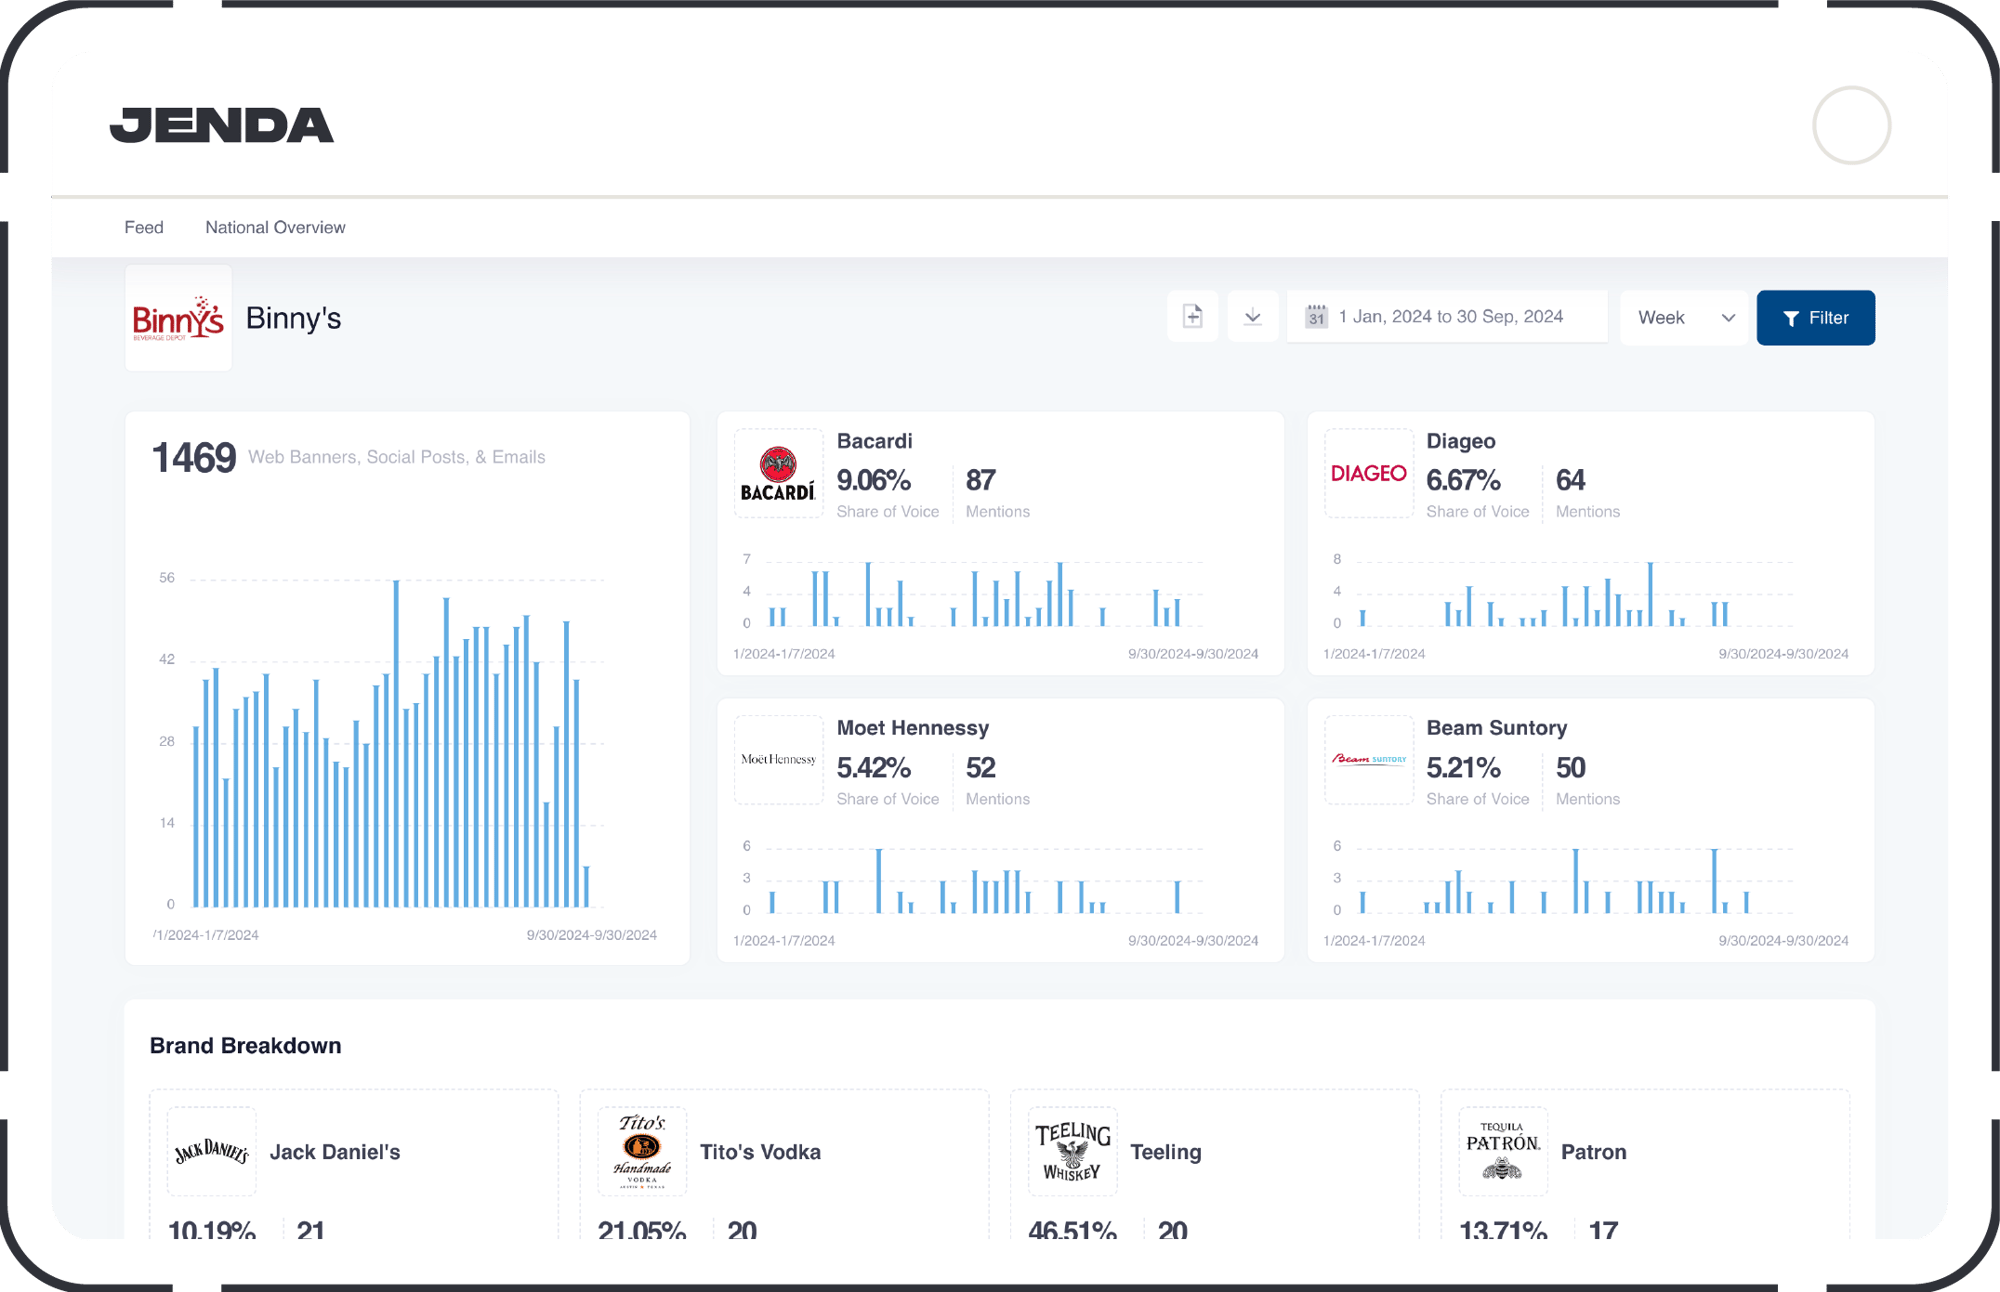This screenshot has height=1292, width=2000.
Task: Click the Diageo logo
Action: [1368, 473]
